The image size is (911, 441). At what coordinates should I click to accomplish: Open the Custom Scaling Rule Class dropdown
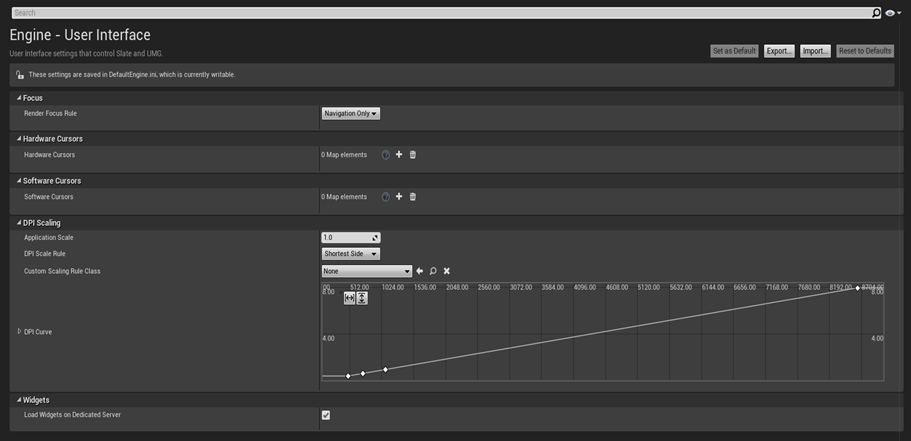click(x=367, y=271)
